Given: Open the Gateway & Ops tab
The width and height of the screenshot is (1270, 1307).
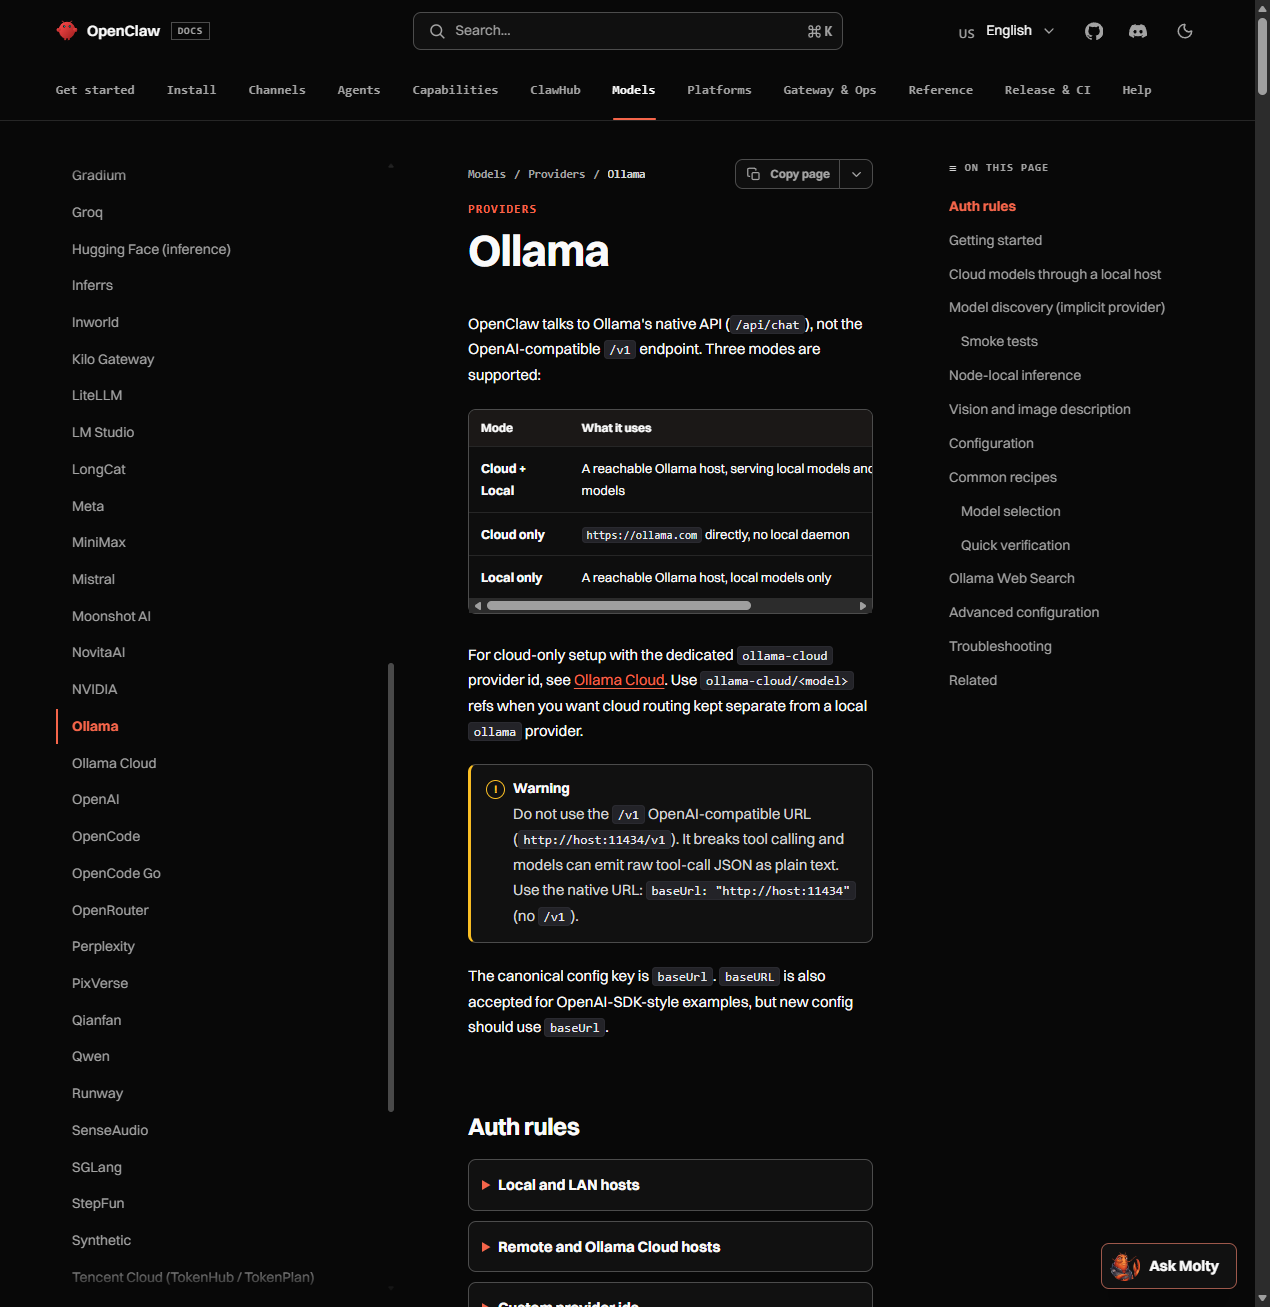Looking at the screenshot, I should pyautogui.click(x=830, y=90).
